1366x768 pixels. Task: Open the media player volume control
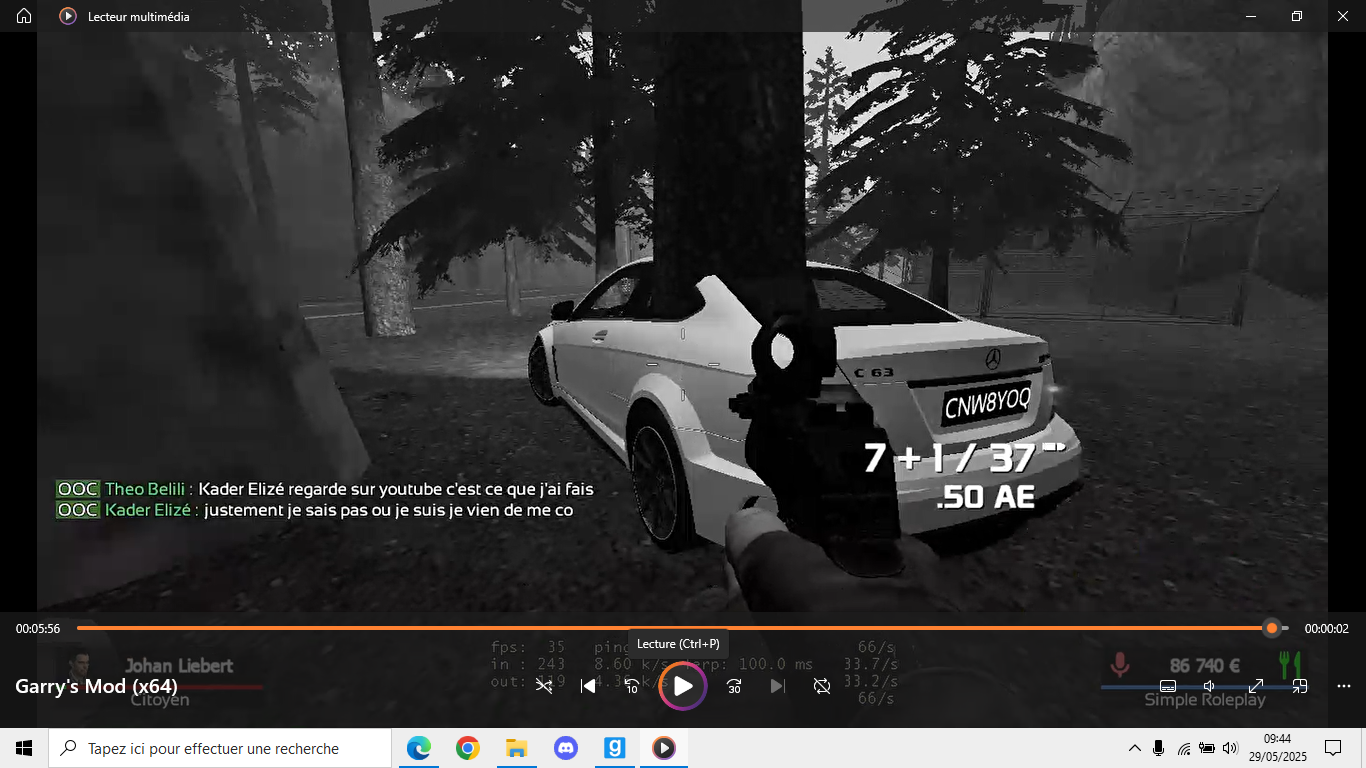tap(1211, 686)
